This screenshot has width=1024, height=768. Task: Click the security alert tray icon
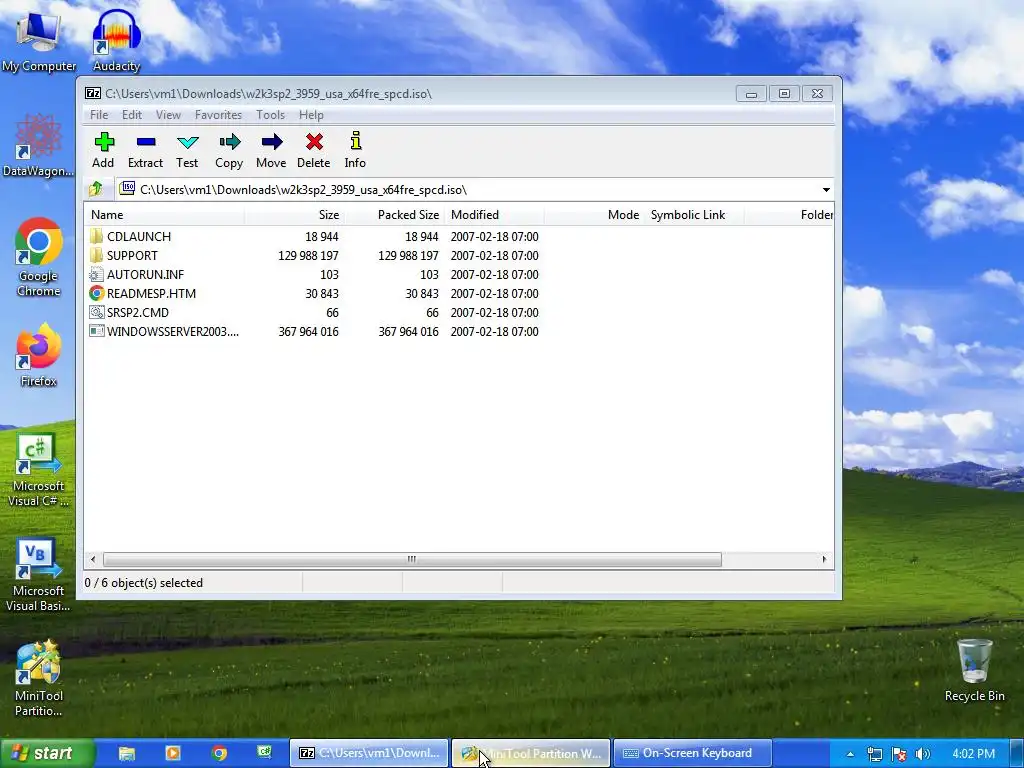pos(899,754)
